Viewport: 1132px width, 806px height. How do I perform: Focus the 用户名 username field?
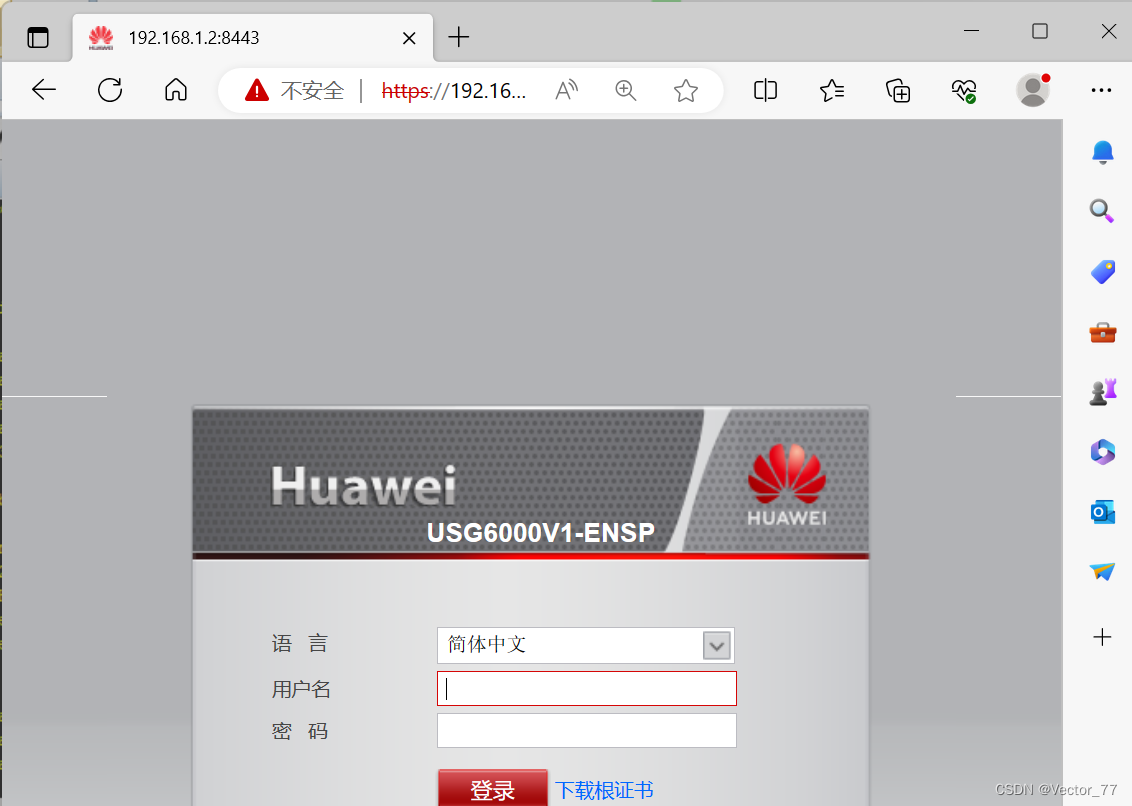(586, 688)
